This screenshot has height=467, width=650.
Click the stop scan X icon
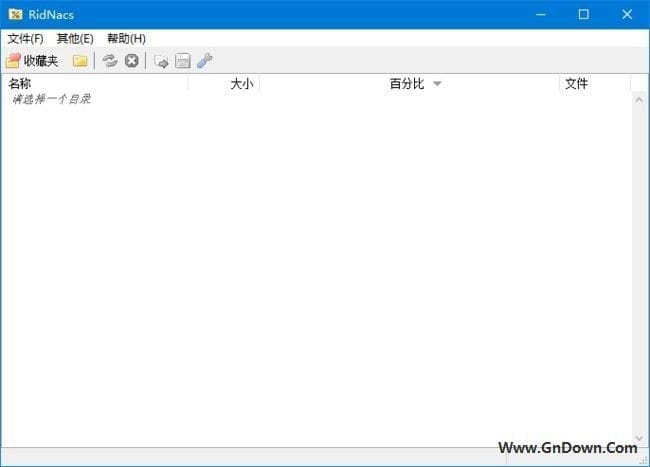pyautogui.click(x=132, y=61)
